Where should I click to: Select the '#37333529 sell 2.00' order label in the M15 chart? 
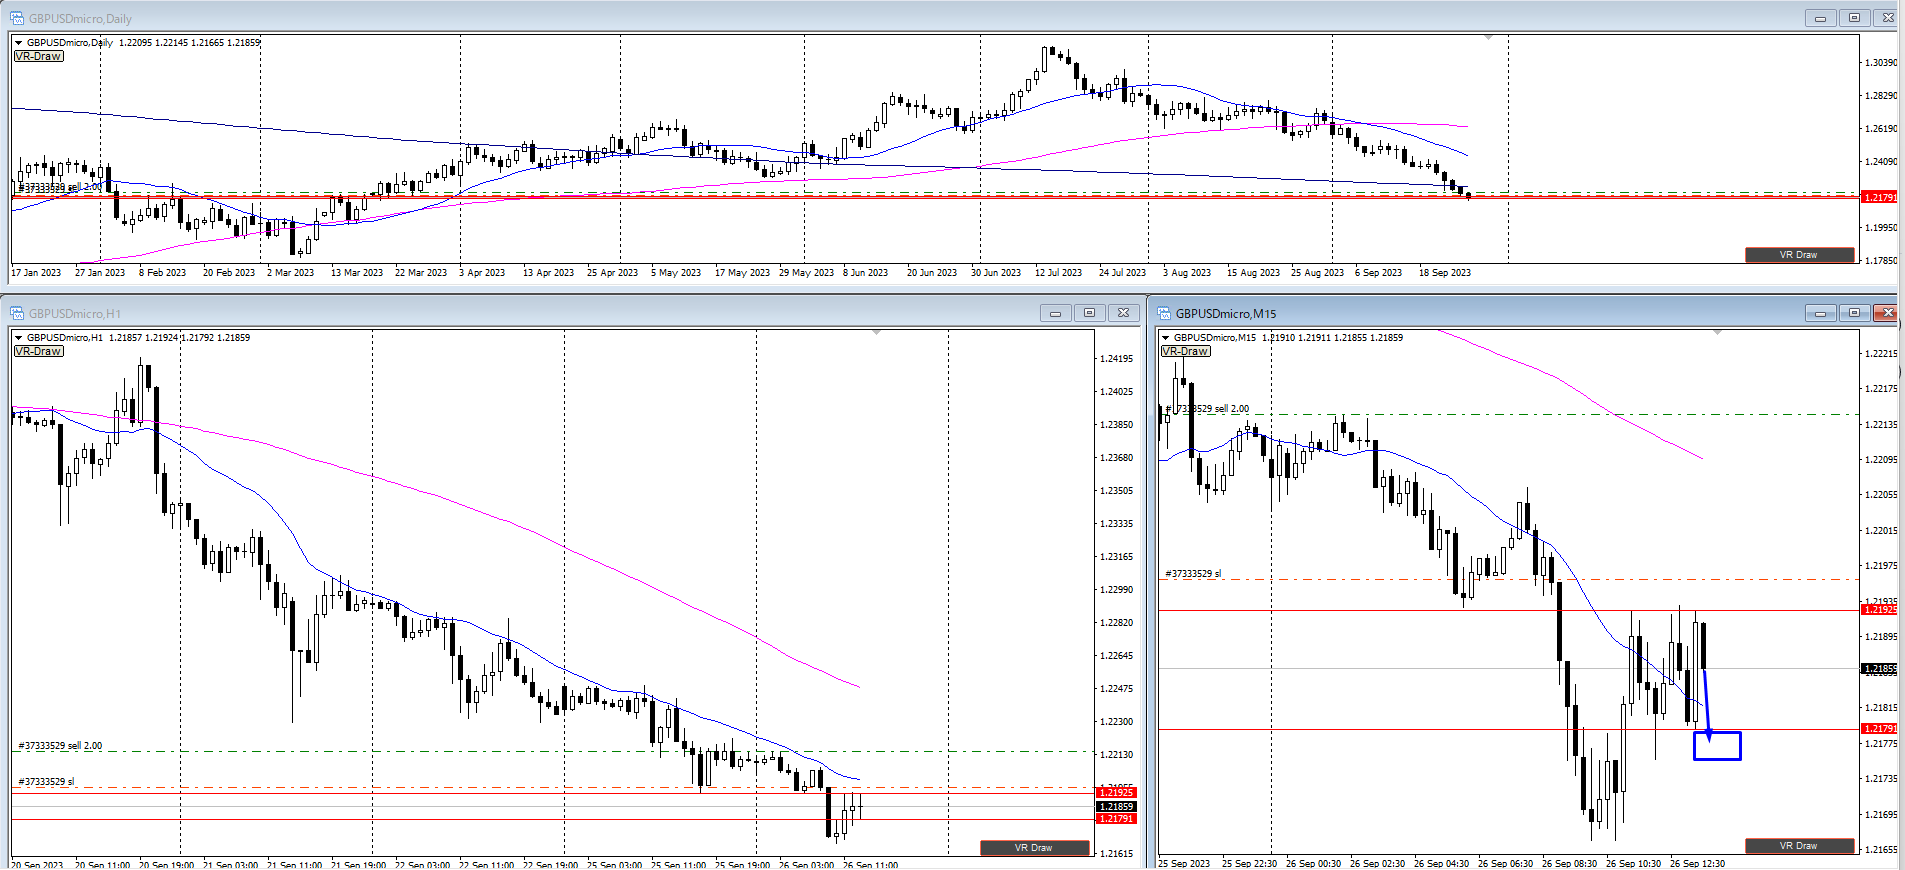[1207, 409]
